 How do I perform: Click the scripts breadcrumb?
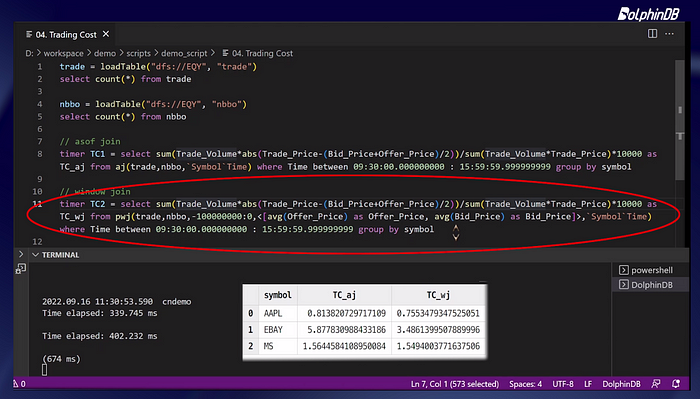pos(138,53)
